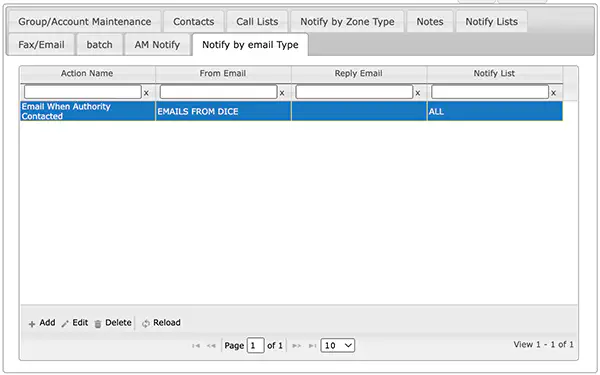Open the rows-per-page dropdown showing 10

click(x=338, y=346)
